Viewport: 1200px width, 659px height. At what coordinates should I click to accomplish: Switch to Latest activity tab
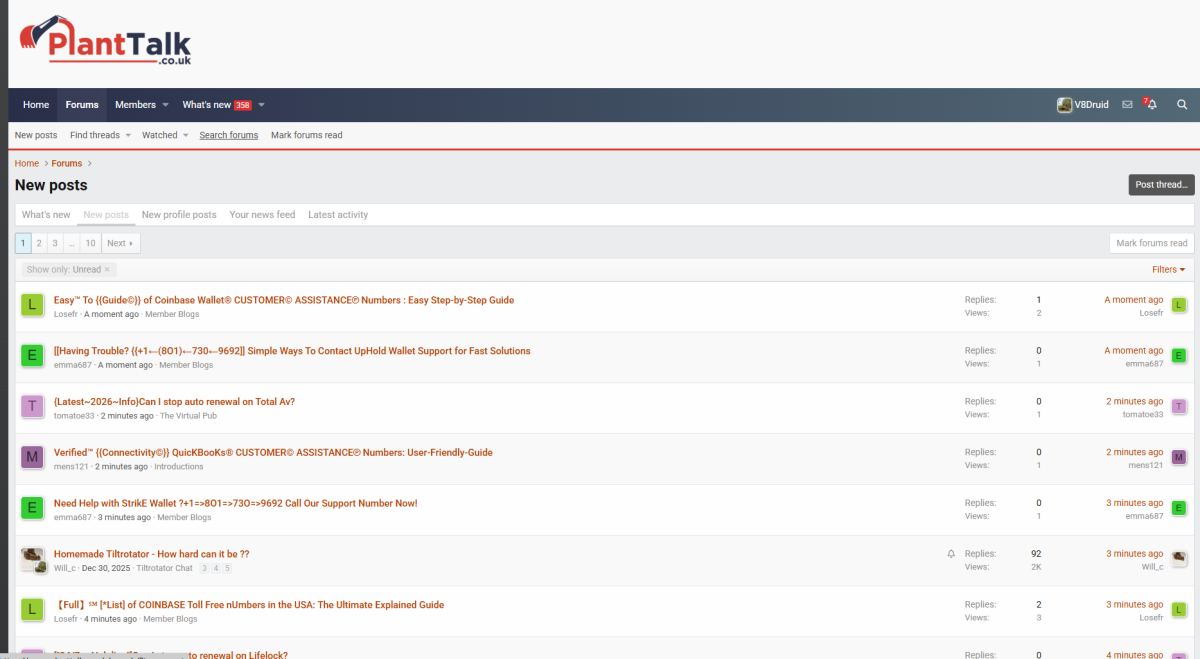tap(338, 215)
